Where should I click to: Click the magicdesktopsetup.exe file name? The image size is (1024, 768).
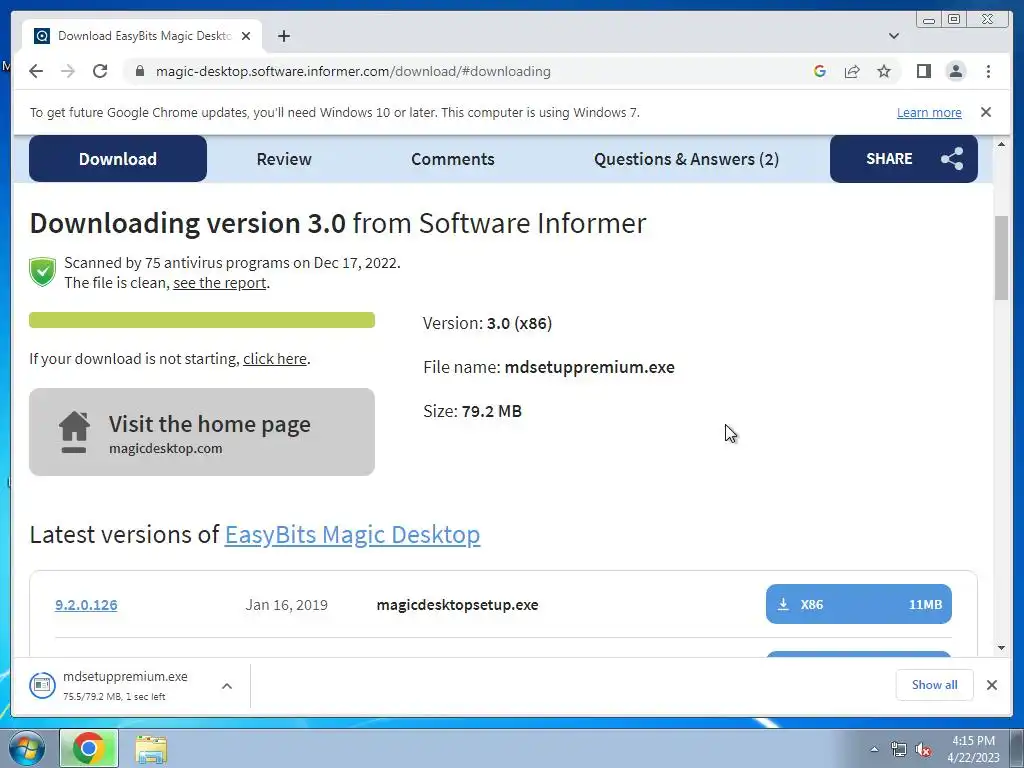[457, 605]
